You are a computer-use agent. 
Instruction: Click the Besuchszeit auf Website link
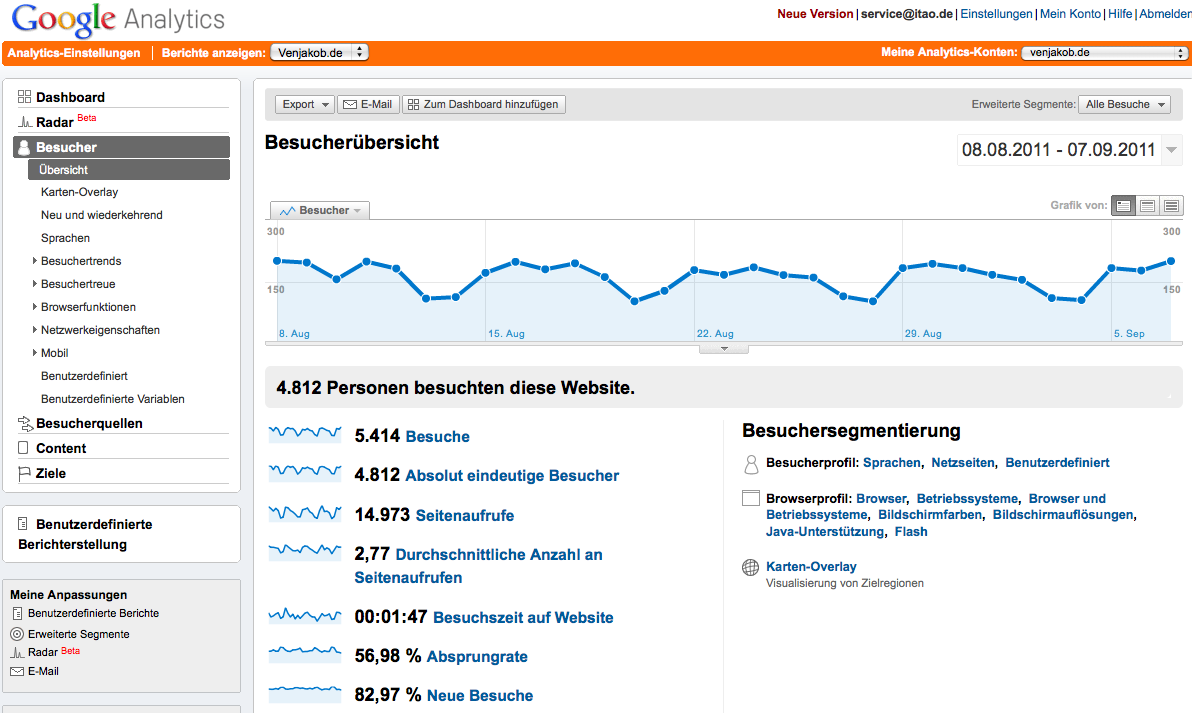[523, 618]
